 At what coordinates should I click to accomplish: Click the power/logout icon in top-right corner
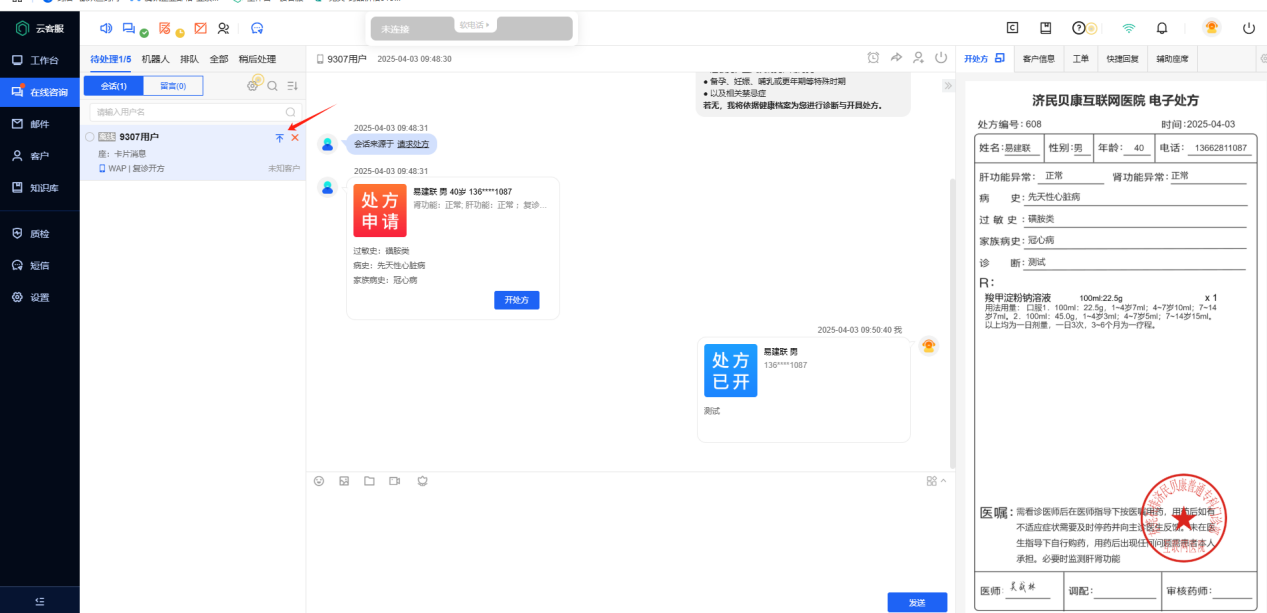(1249, 28)
